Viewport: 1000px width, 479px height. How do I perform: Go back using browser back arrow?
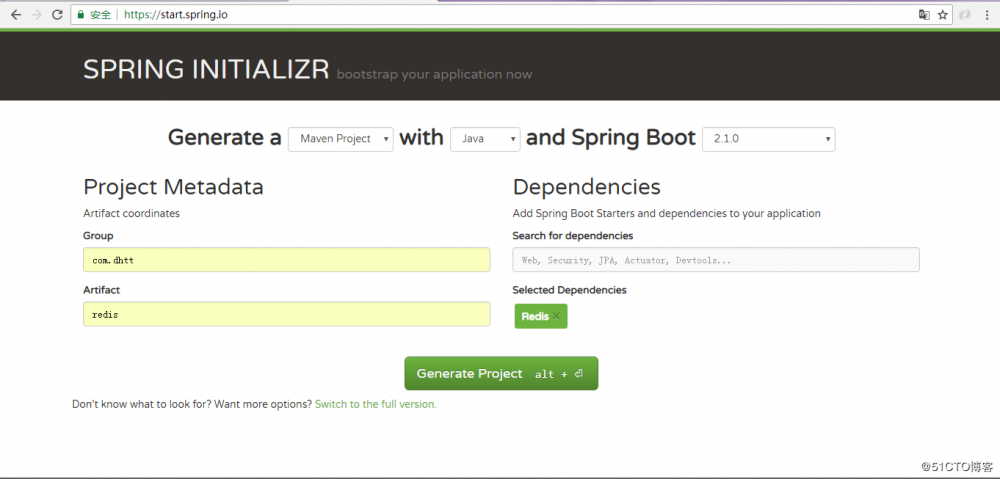(x=16, y=15)
